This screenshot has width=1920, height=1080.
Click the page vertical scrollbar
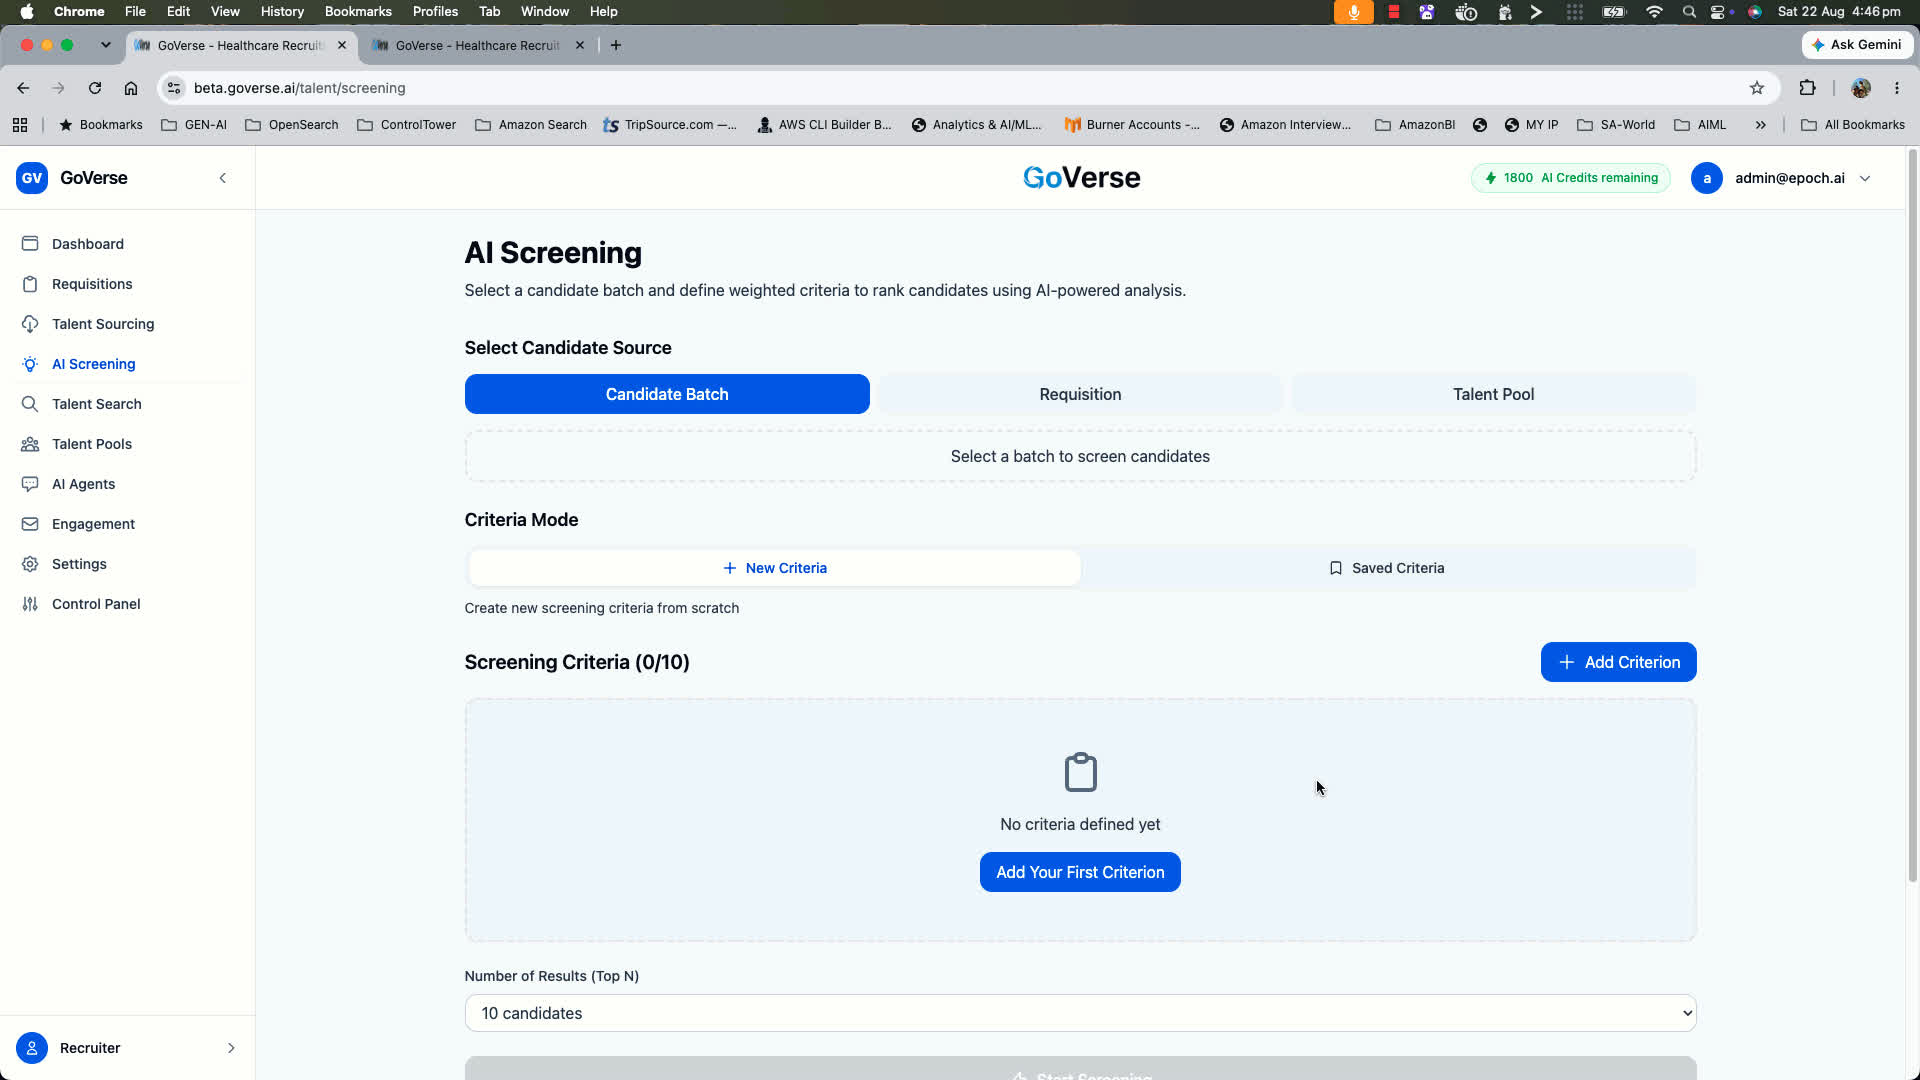pyautogui.click(x=1912, y=515)
